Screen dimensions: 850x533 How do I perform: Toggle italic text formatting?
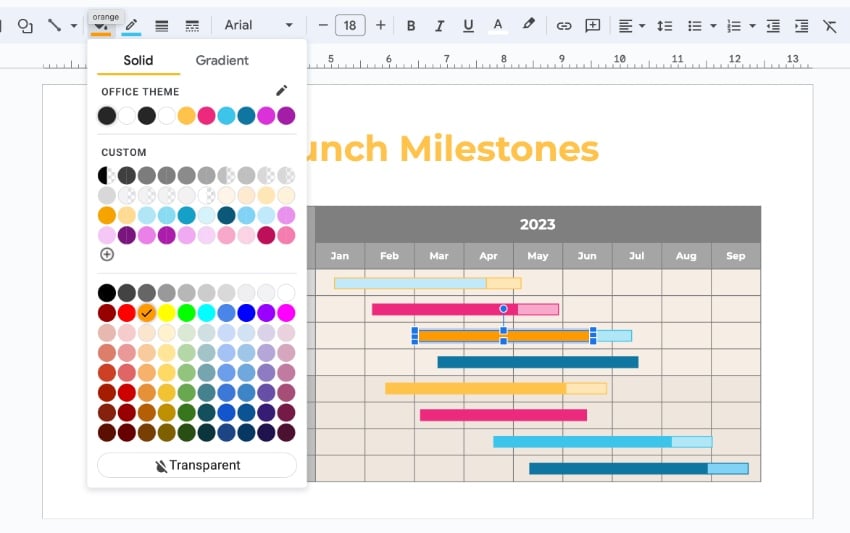440,25
